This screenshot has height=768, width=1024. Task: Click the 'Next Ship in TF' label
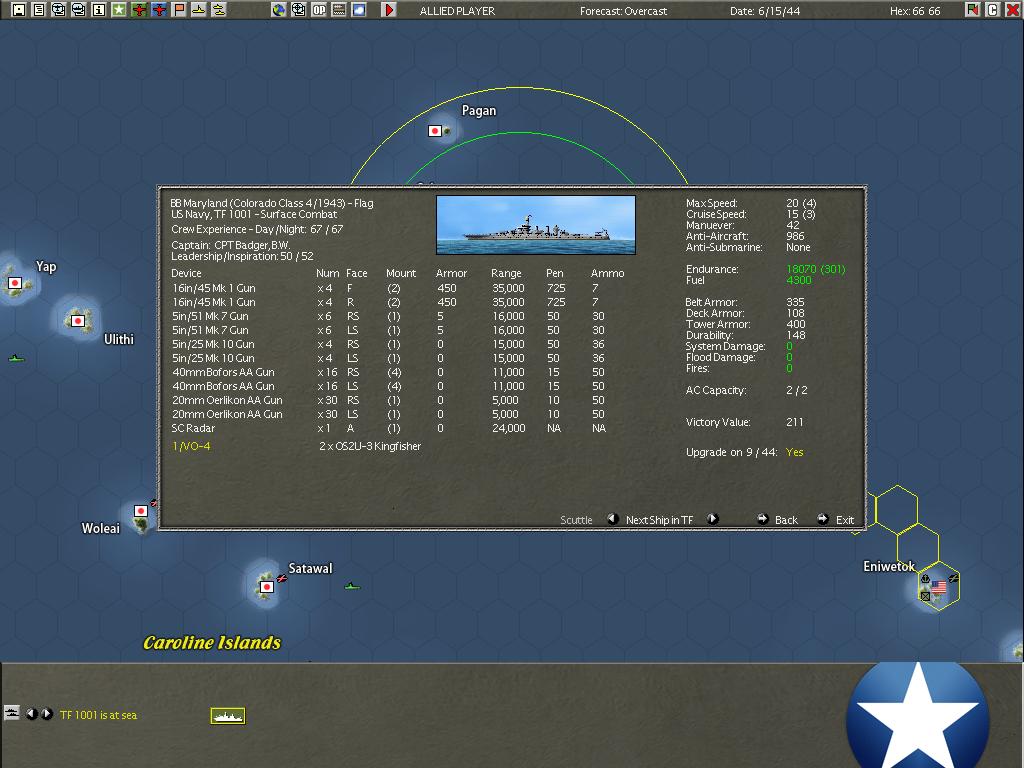tap(659, 520)
